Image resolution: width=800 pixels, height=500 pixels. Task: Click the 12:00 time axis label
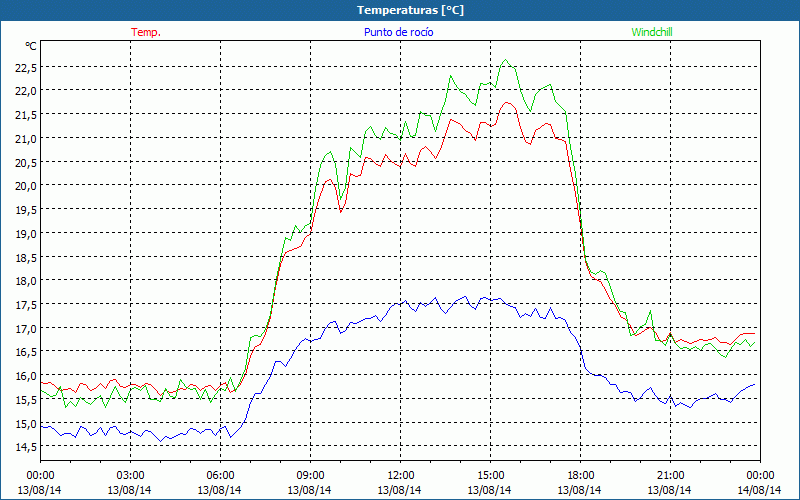[x=401, y=476]
